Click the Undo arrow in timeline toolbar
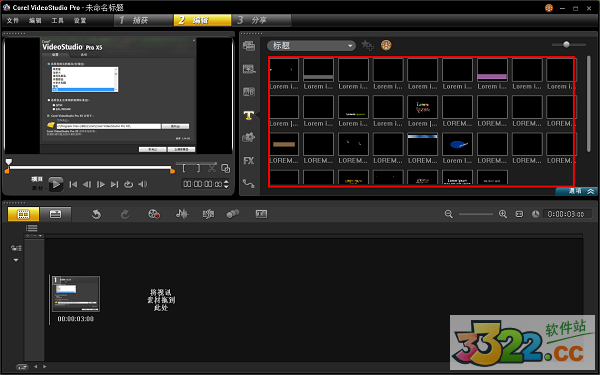Screen dimensions: 600x375 pos(96,214)
